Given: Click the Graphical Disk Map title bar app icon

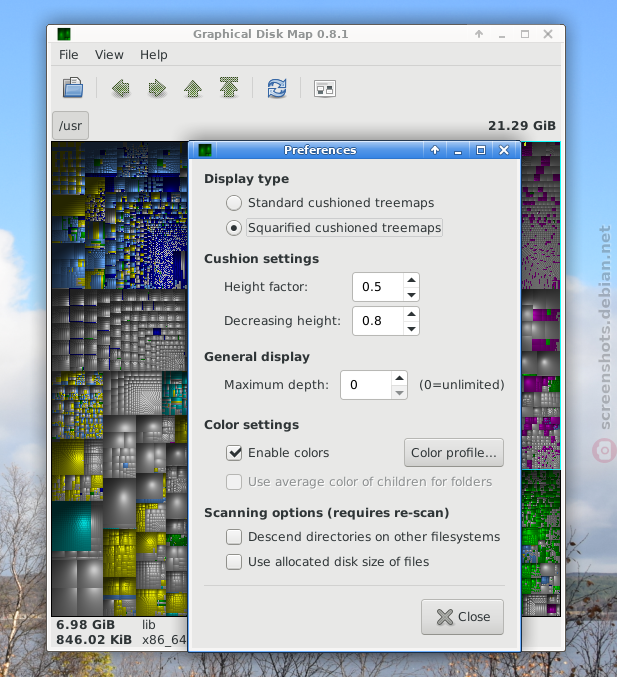Looking at the screenshot, I should pyautogui.click(x=64, y=34).
